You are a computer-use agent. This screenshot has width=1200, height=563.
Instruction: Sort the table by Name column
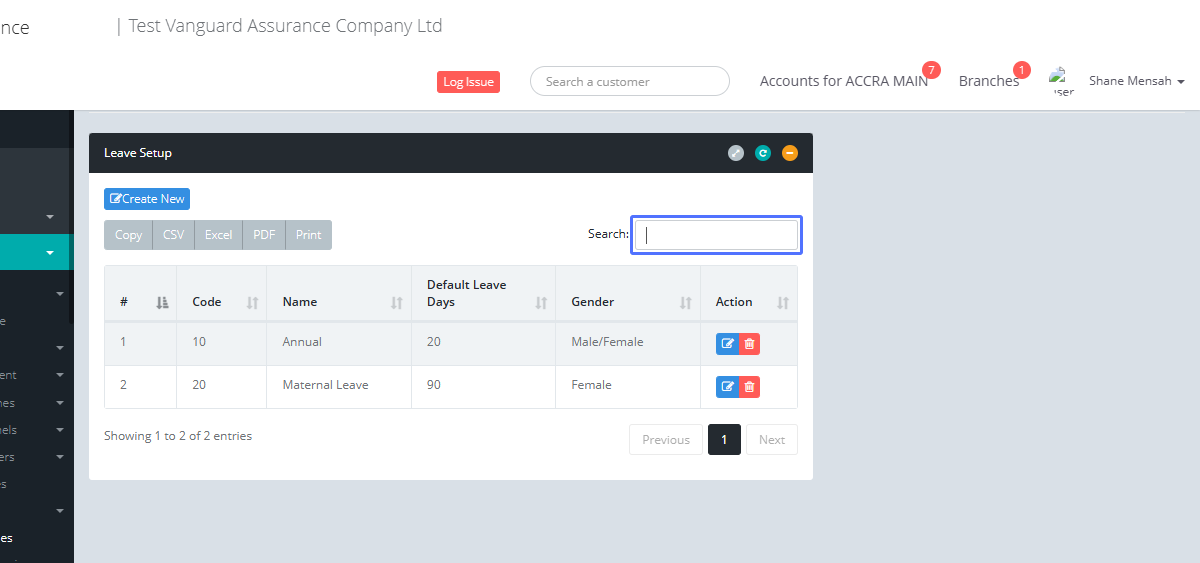pos(338,302)
